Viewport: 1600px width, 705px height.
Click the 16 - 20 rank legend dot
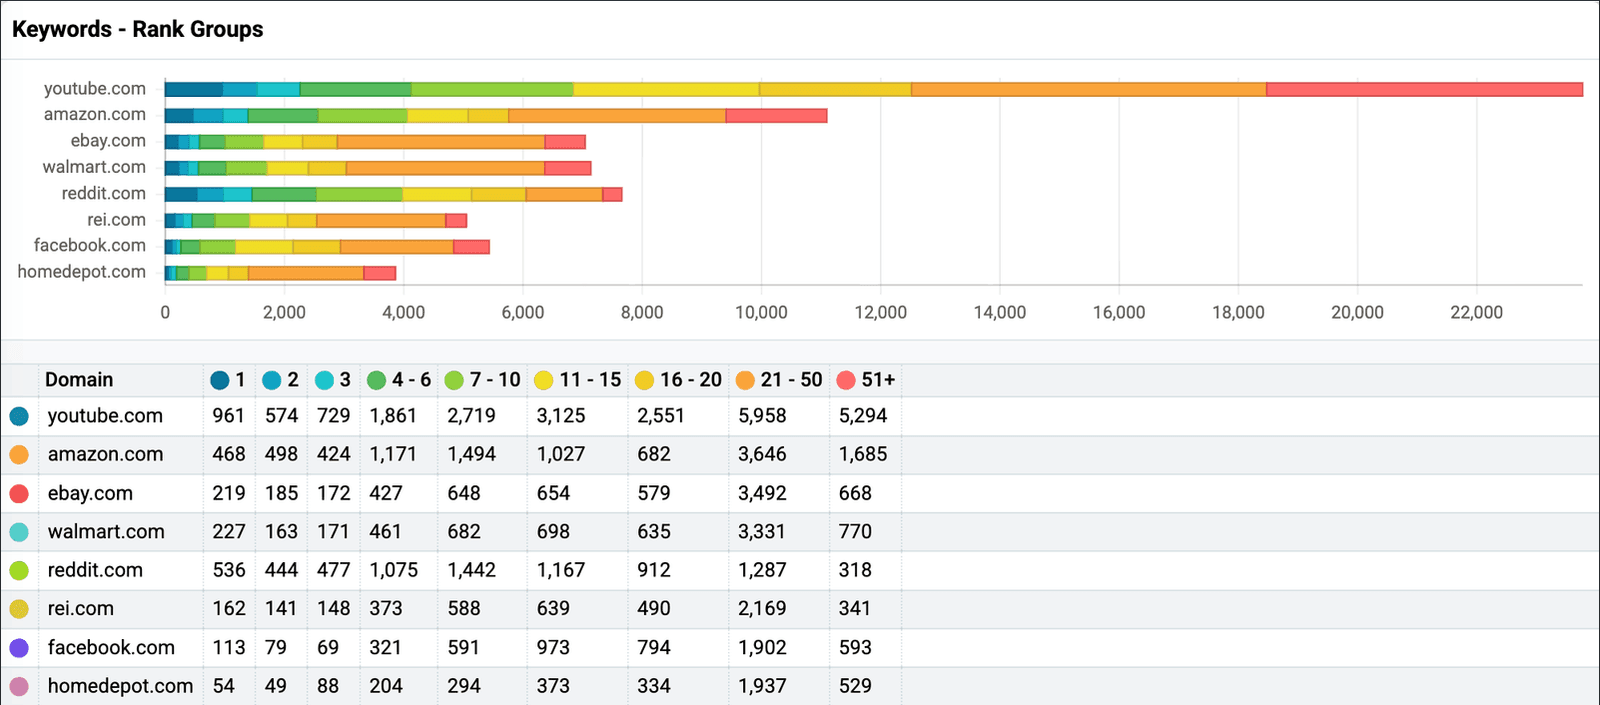pos(644,380)
